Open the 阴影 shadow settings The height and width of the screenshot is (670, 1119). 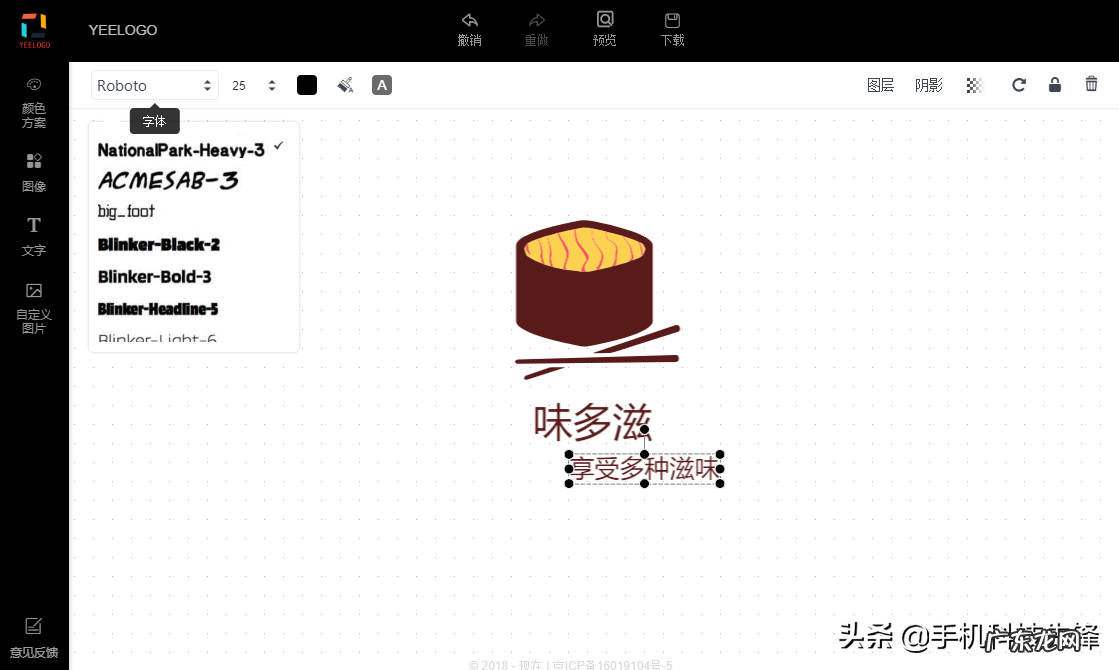(x=928, y=85)
